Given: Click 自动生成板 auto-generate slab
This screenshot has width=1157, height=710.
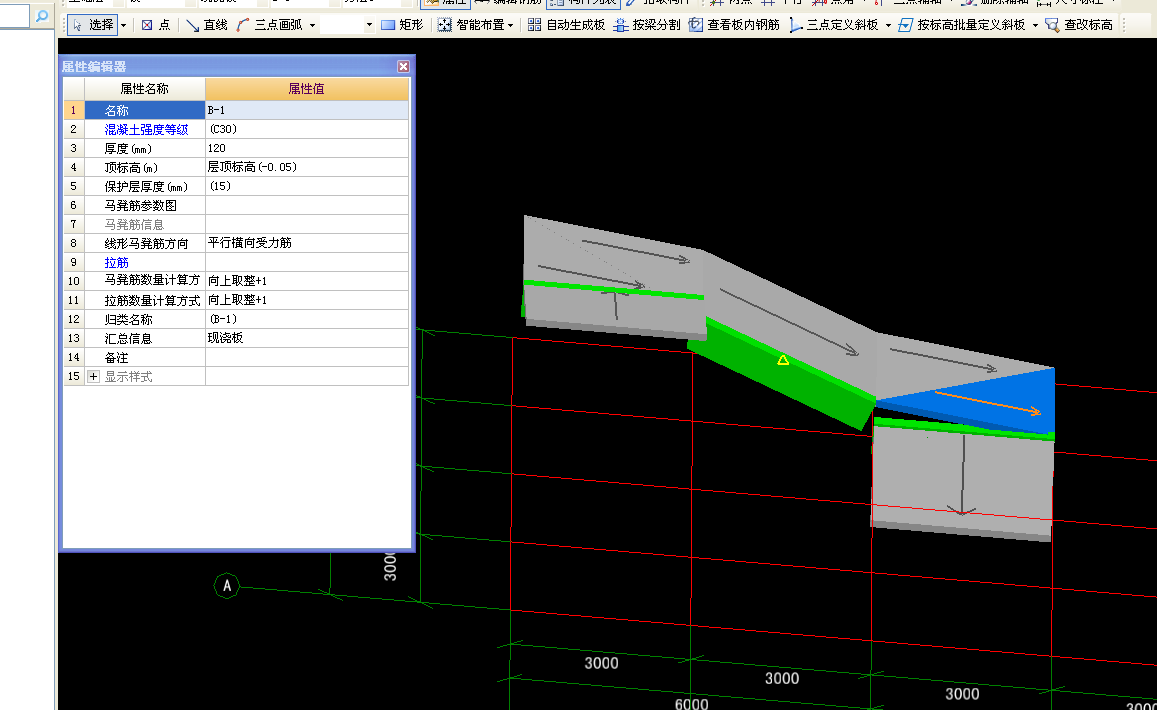Looking at the screenshot, I should [x=567, y=25].
